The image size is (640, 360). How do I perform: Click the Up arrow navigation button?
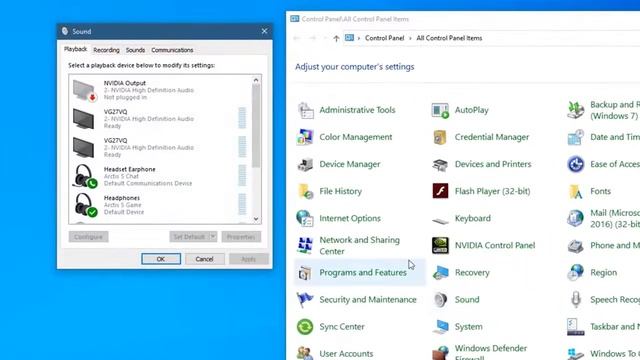pyautogui.click(x=336, y=38)
